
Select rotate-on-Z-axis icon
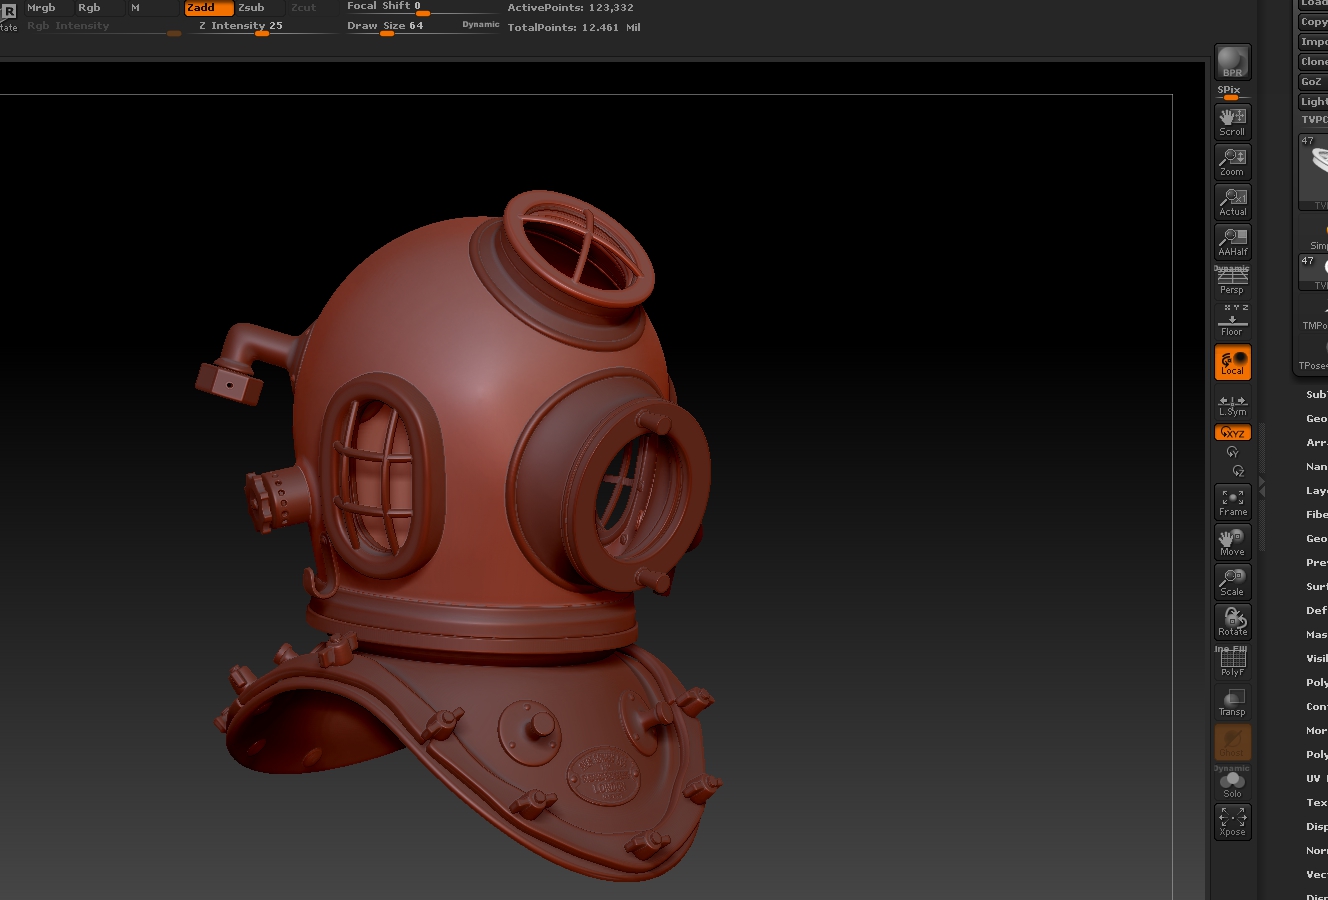point(1238,471)
